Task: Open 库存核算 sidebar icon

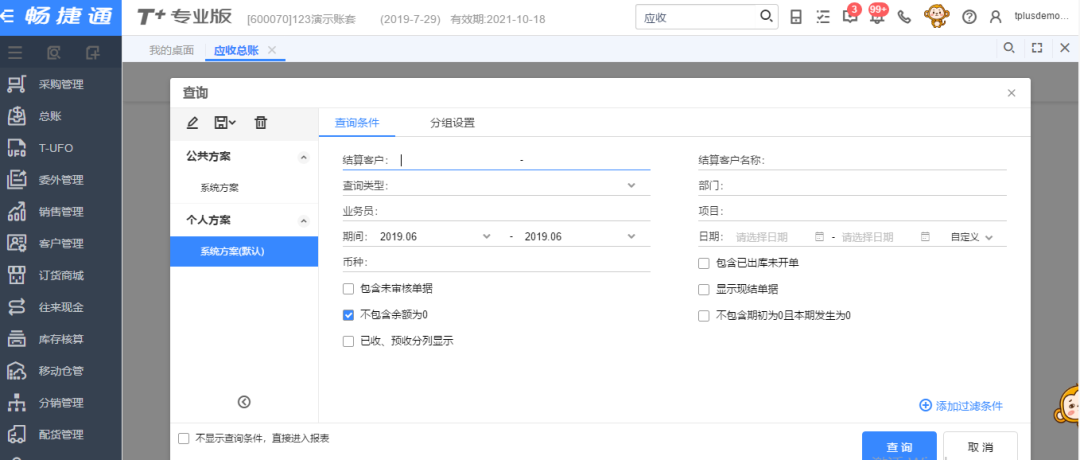Action: 16,339
